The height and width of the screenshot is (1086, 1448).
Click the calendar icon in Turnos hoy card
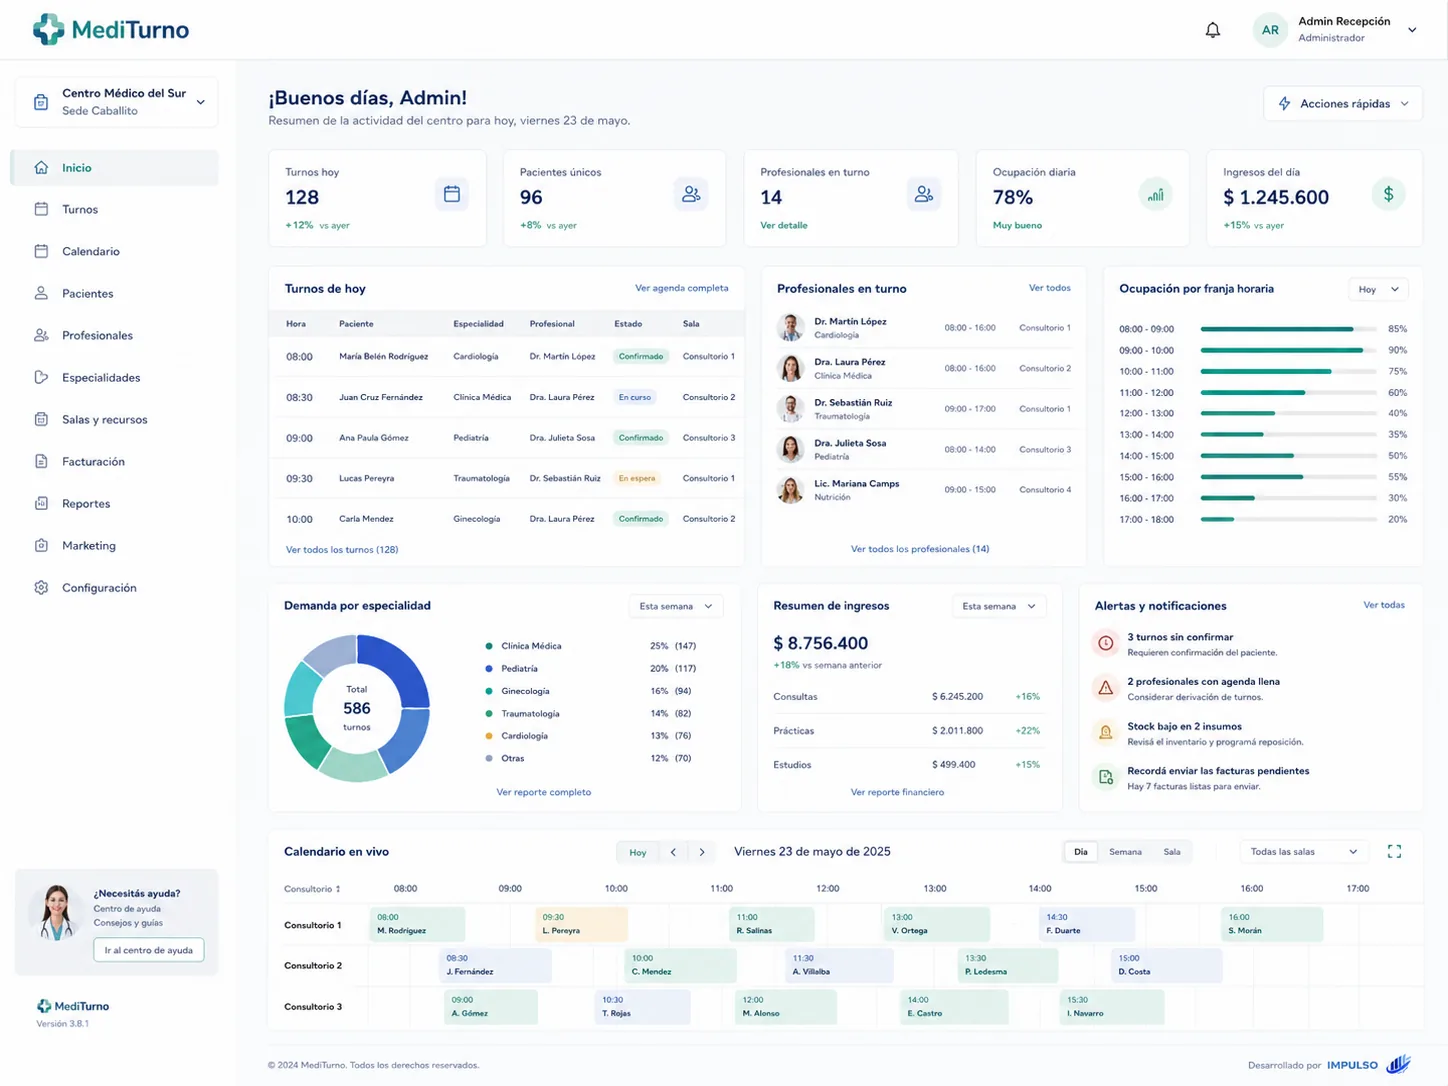click(452, 194)
